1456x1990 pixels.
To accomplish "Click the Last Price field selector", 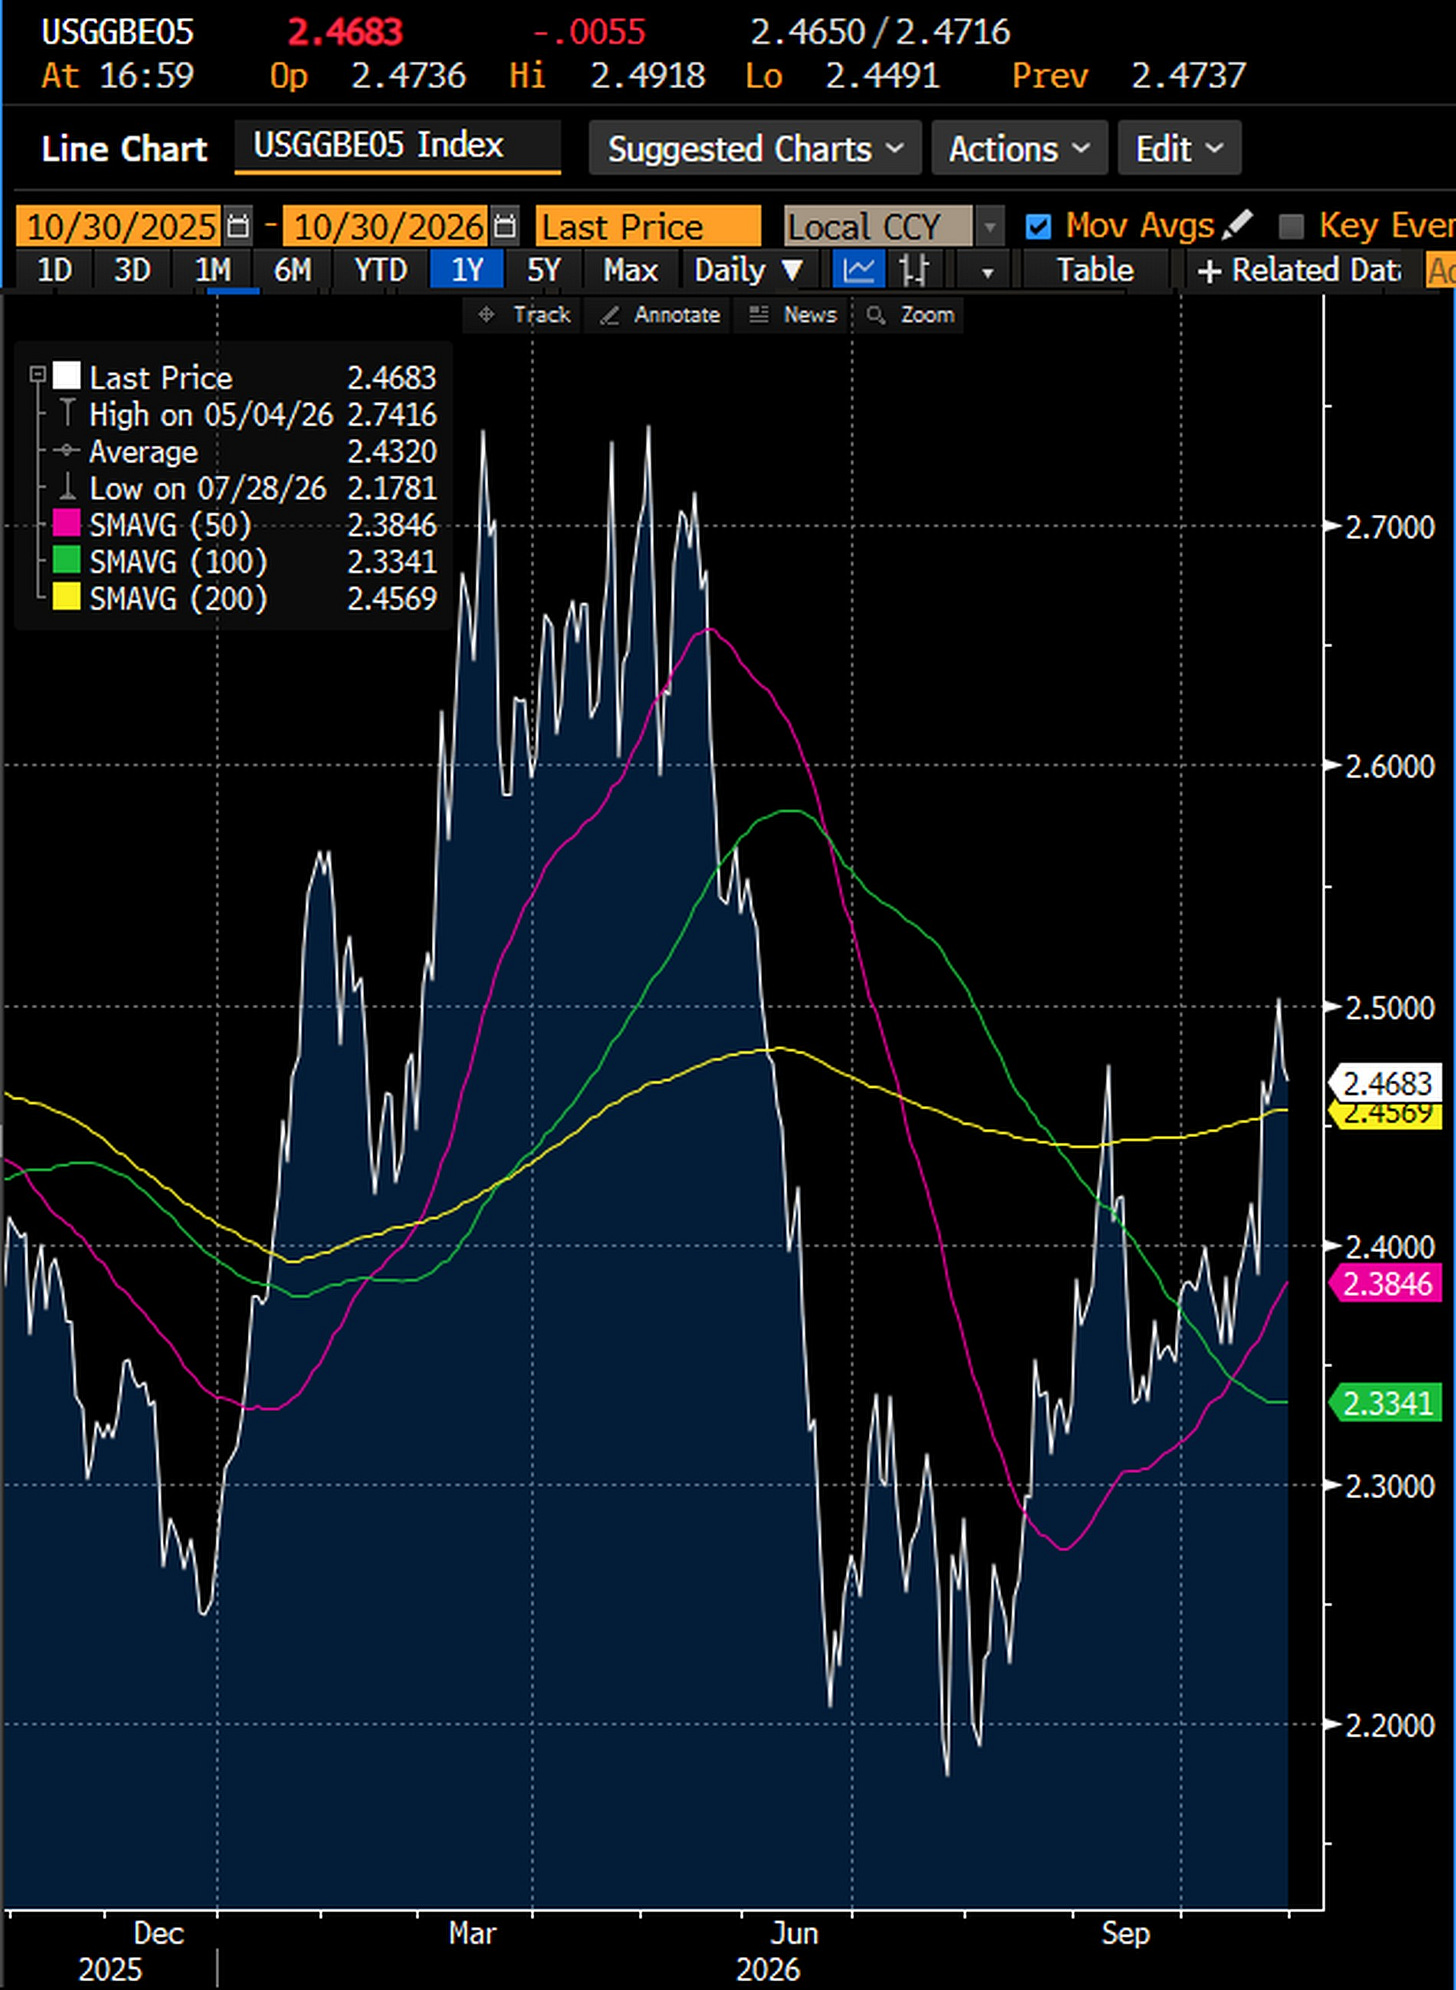I will 648,227.
